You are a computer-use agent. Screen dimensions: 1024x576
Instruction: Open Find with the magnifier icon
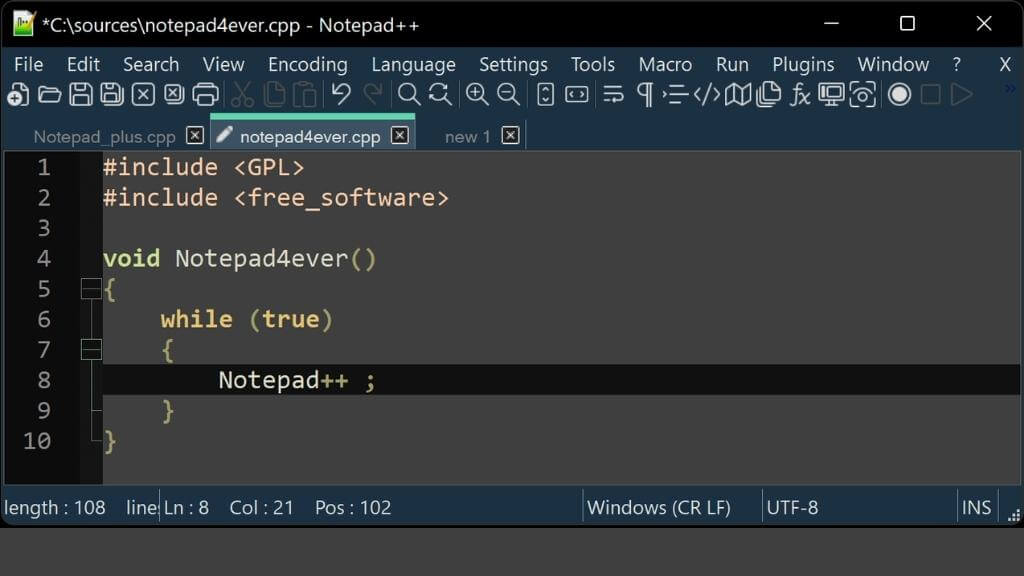[x=409, y=95]
